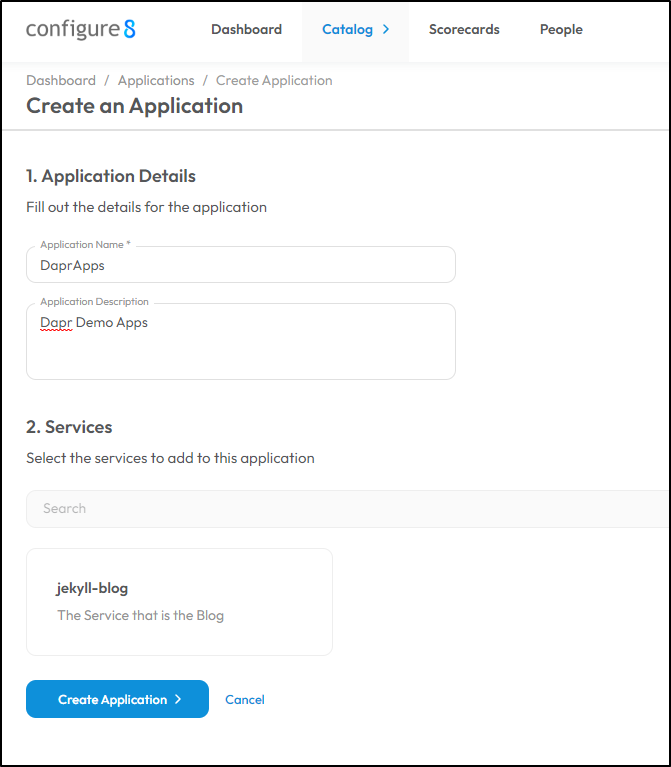Click the jekyll-blog service title
Image resolution: width=671 pixels, height=767 pixels.
[x=92, y=588]
